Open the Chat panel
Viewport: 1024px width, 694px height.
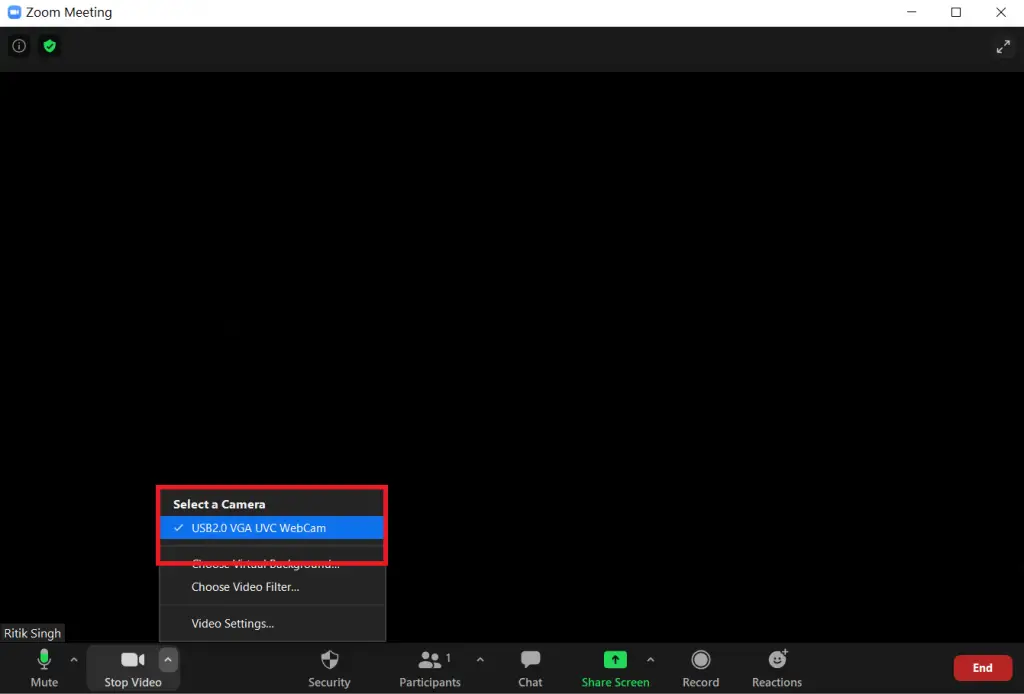click(529, 668)
